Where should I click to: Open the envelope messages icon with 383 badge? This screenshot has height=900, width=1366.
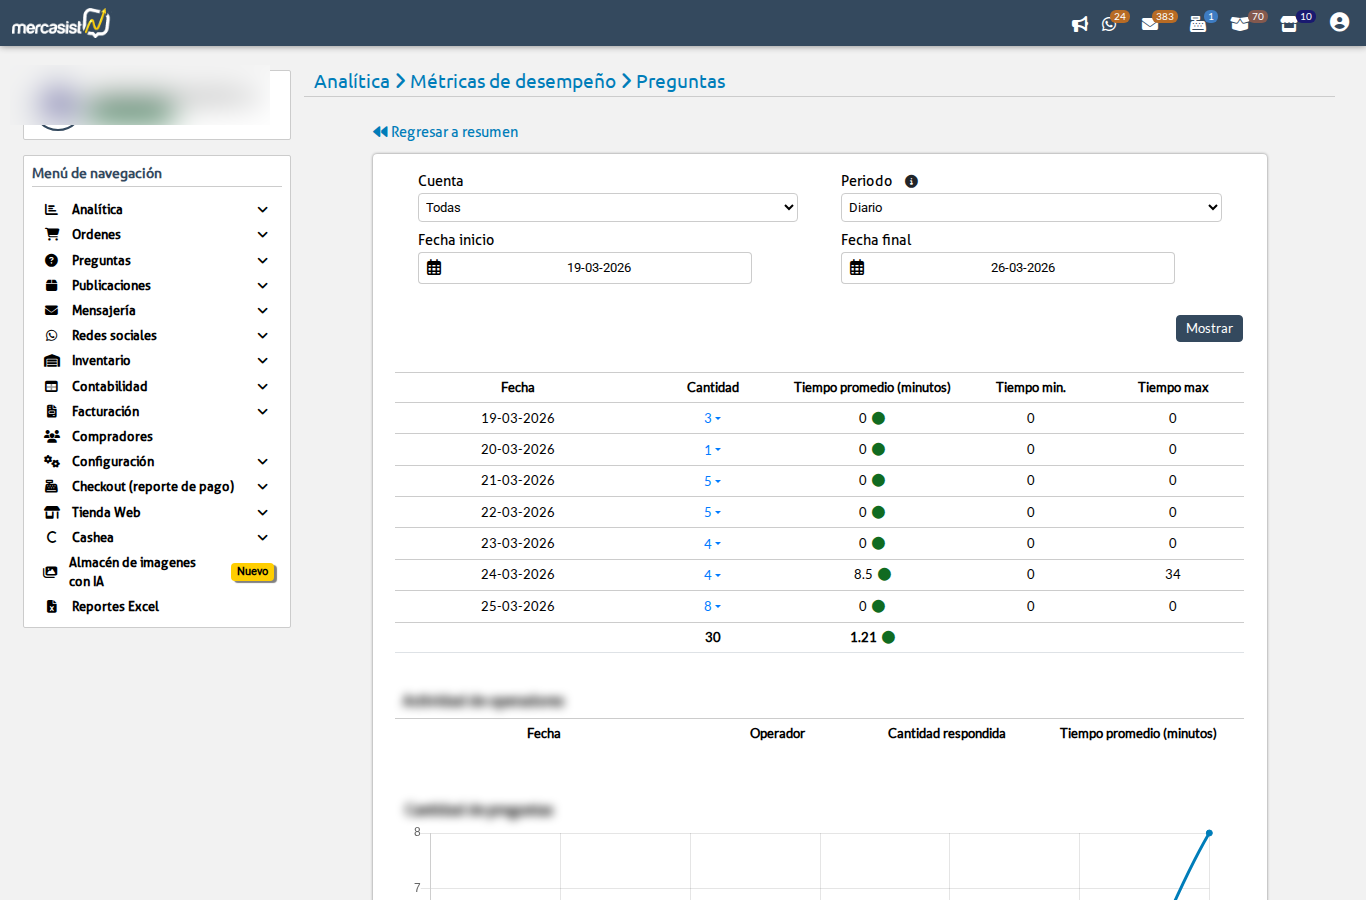click(x=1150, y=24)
